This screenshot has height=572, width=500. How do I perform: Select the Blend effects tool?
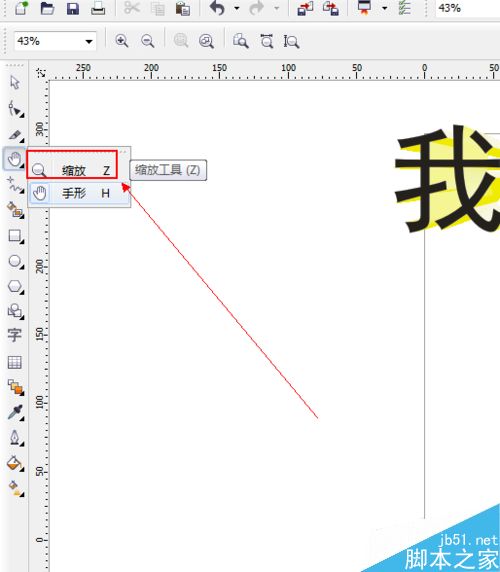15,387
